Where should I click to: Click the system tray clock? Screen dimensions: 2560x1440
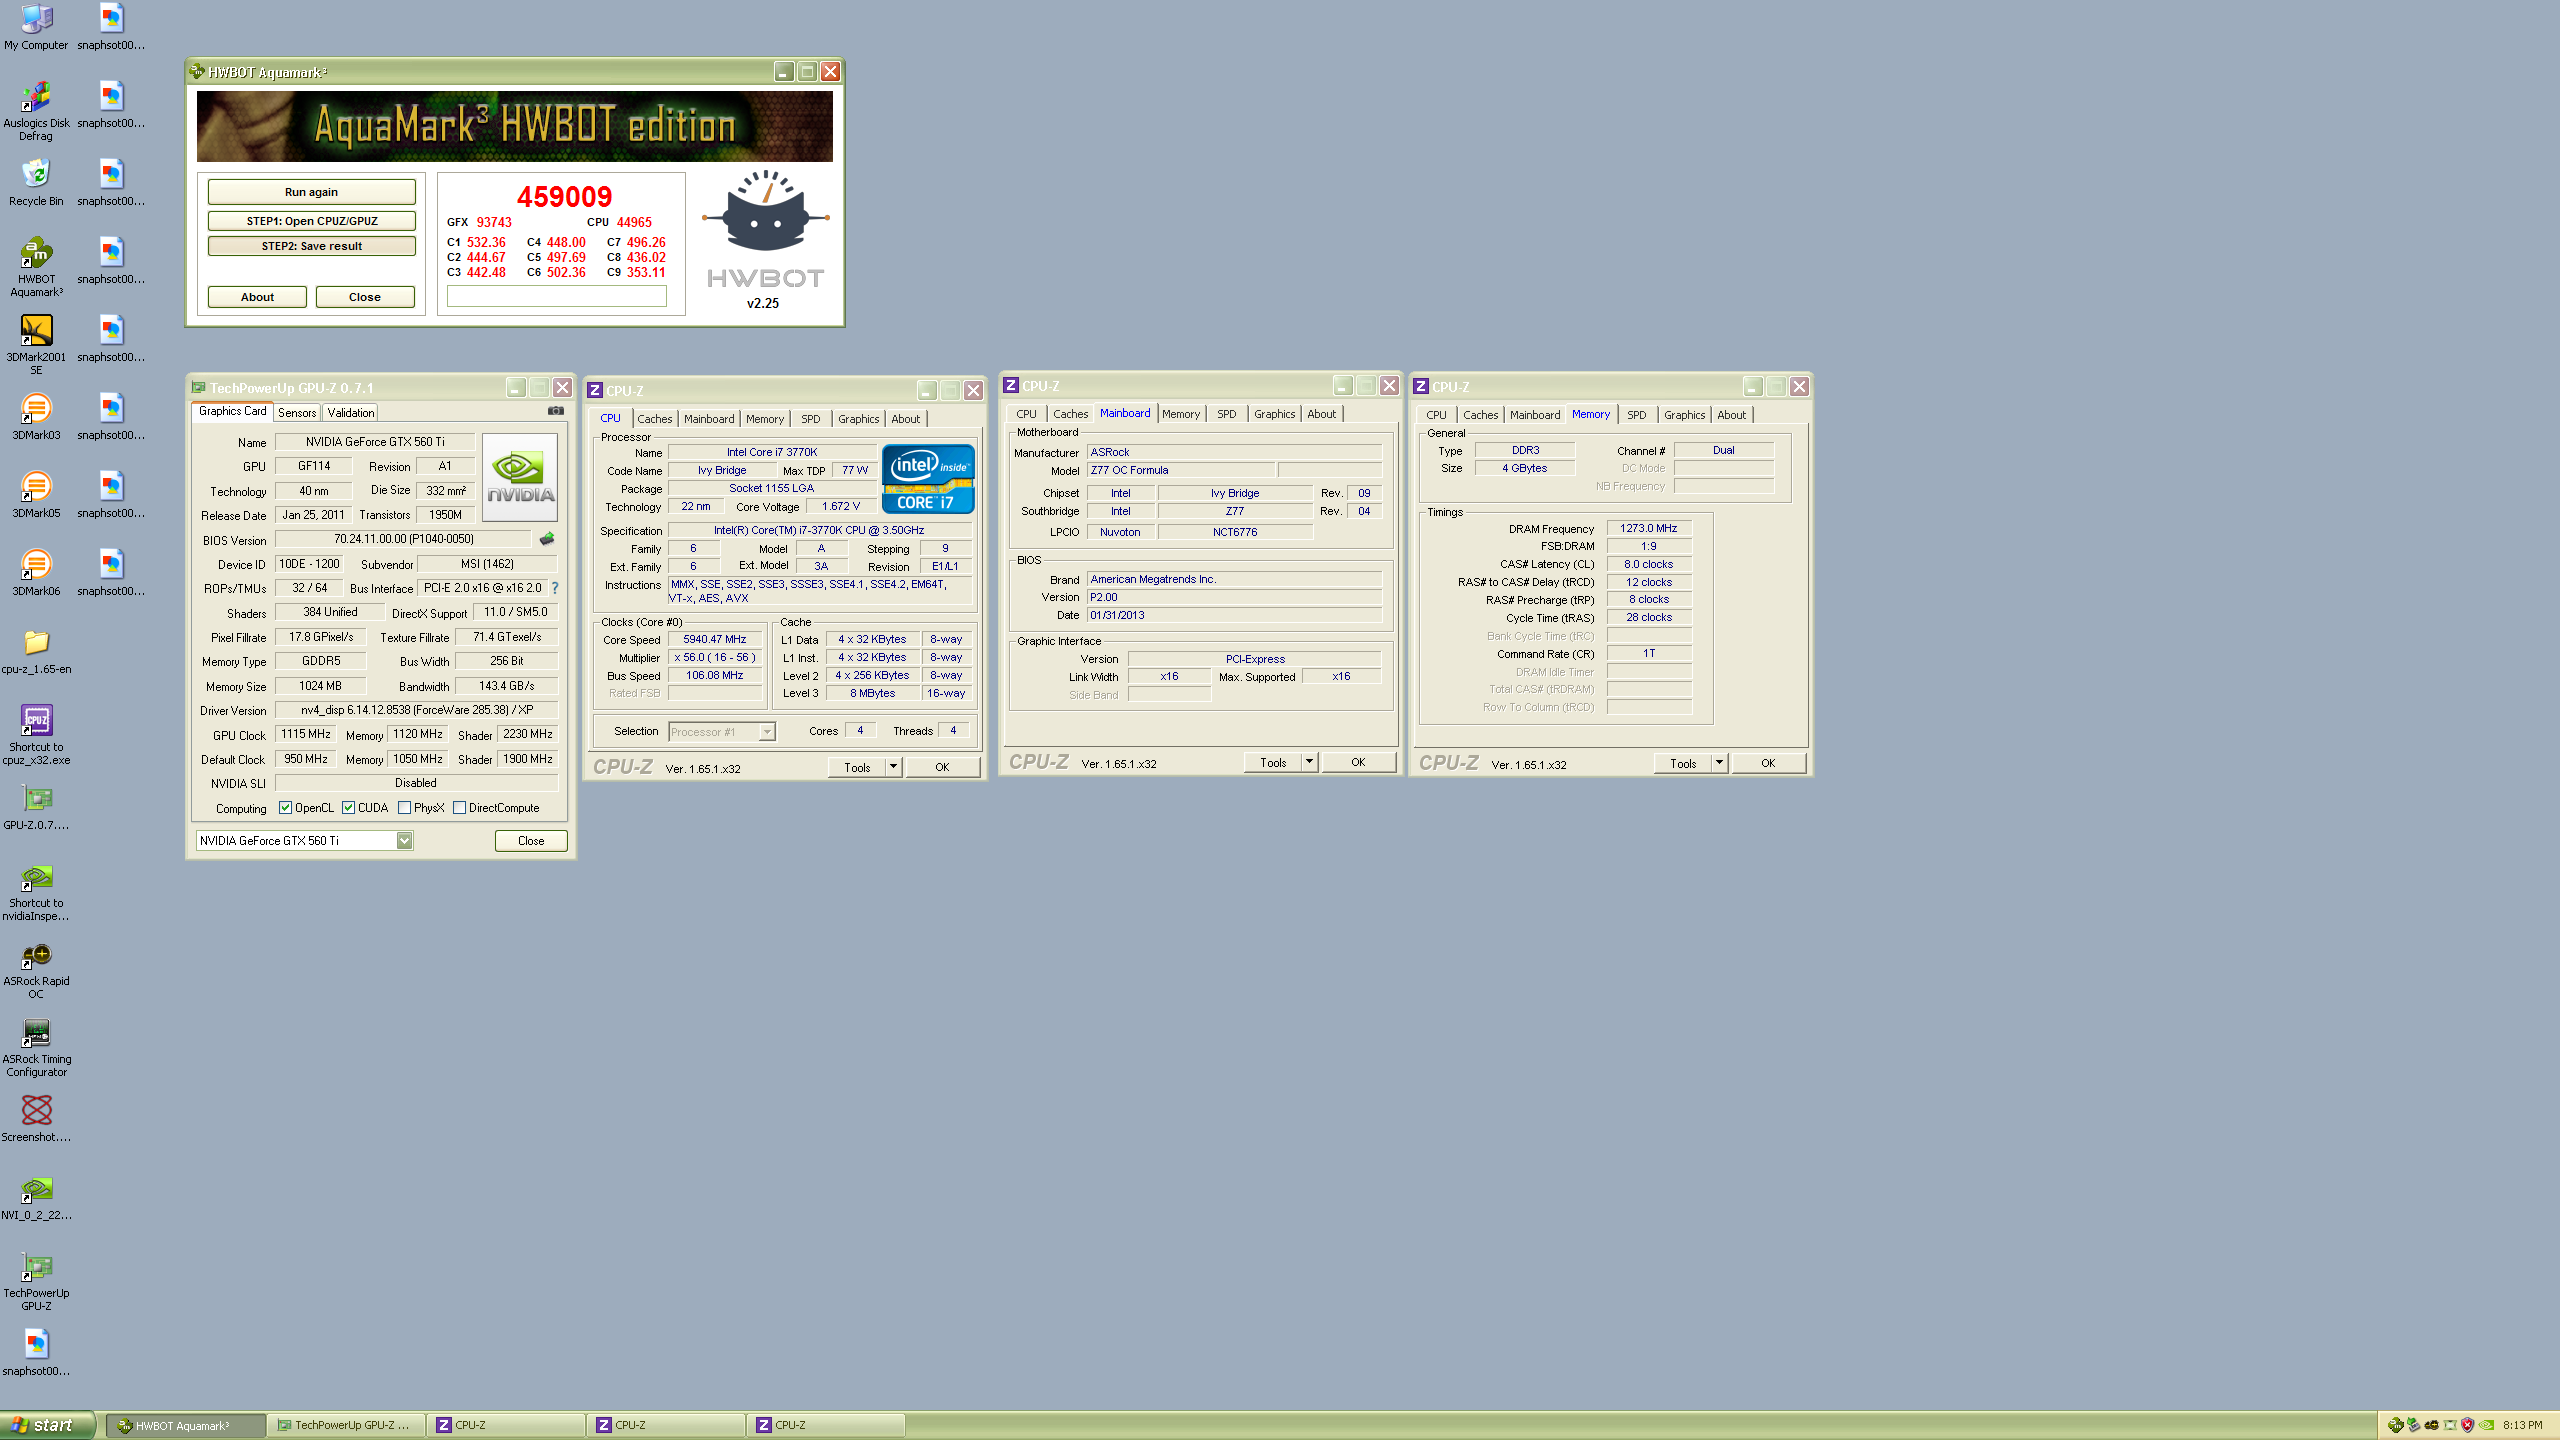point(2523,1426)
